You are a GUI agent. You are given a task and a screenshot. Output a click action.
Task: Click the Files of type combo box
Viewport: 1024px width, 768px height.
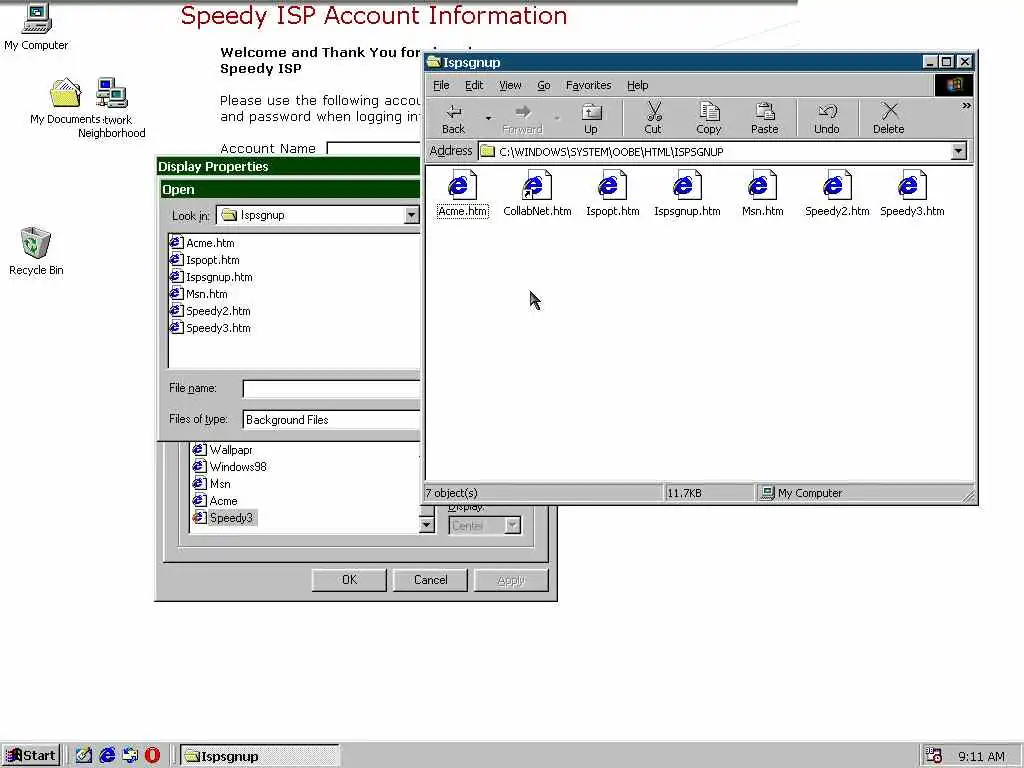(331, 420)
